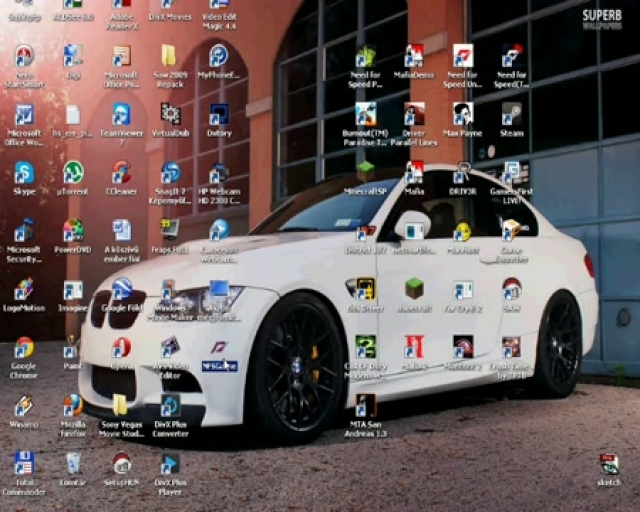Open the Max Payne shortcut
Screen dimensions: 640x512
click(x=462, y=114)
